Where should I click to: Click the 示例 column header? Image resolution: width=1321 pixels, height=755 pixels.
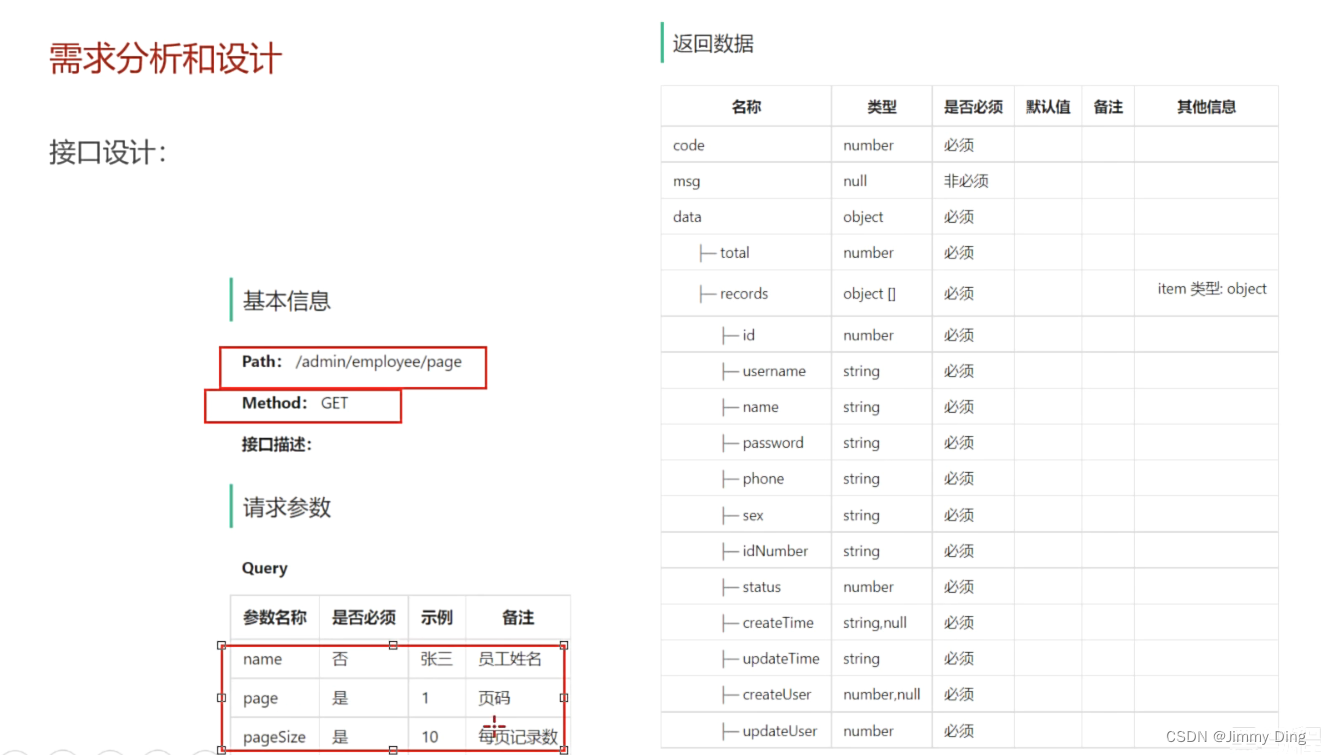(437, 618)
